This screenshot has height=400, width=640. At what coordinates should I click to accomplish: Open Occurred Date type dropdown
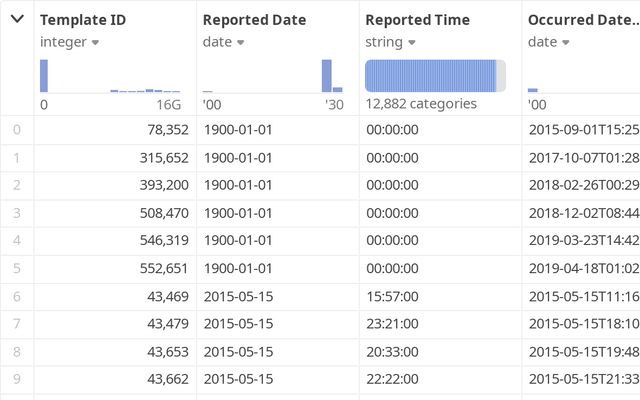(565, 42)
